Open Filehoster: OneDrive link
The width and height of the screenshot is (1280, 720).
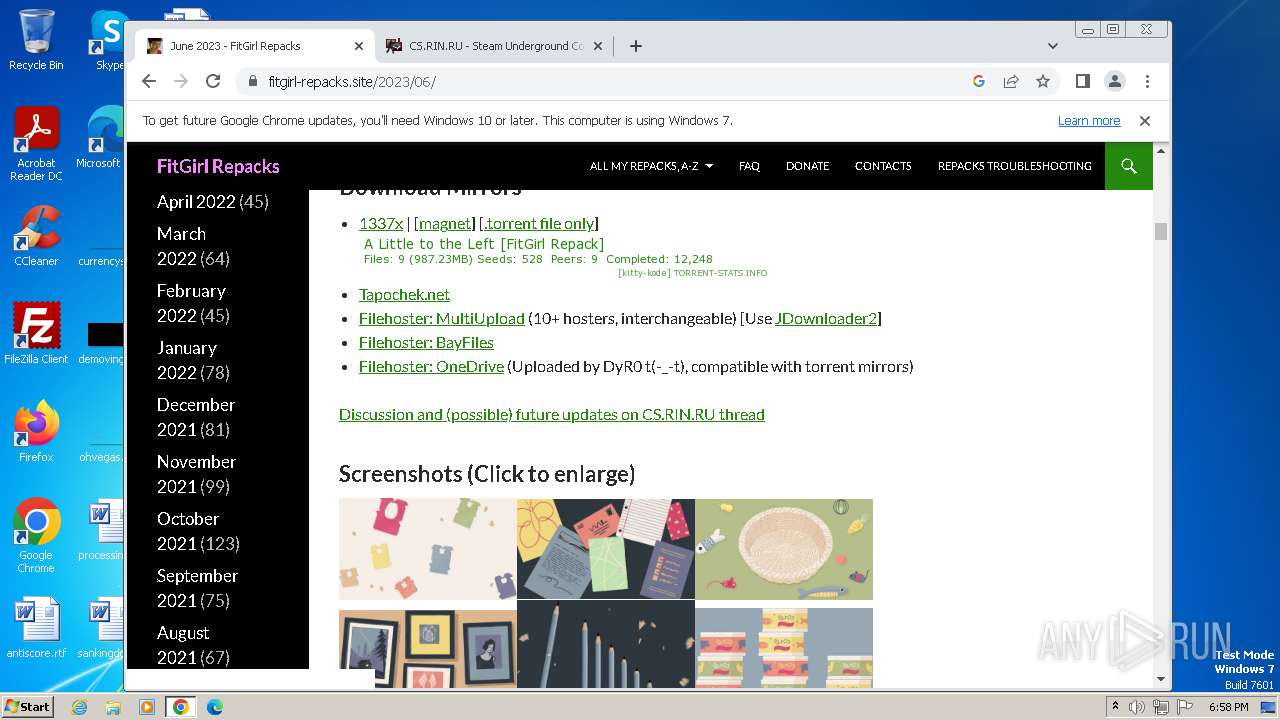pyautogui.click(x=431, y=367)
